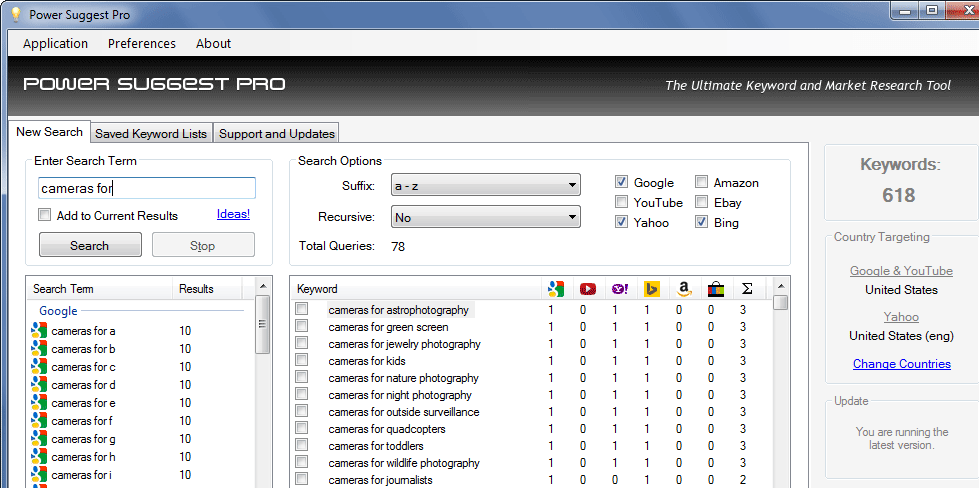Enable the Ebay search engine checkbox
The width and height of the screenshot is (979, 488).
click(702, 202)
